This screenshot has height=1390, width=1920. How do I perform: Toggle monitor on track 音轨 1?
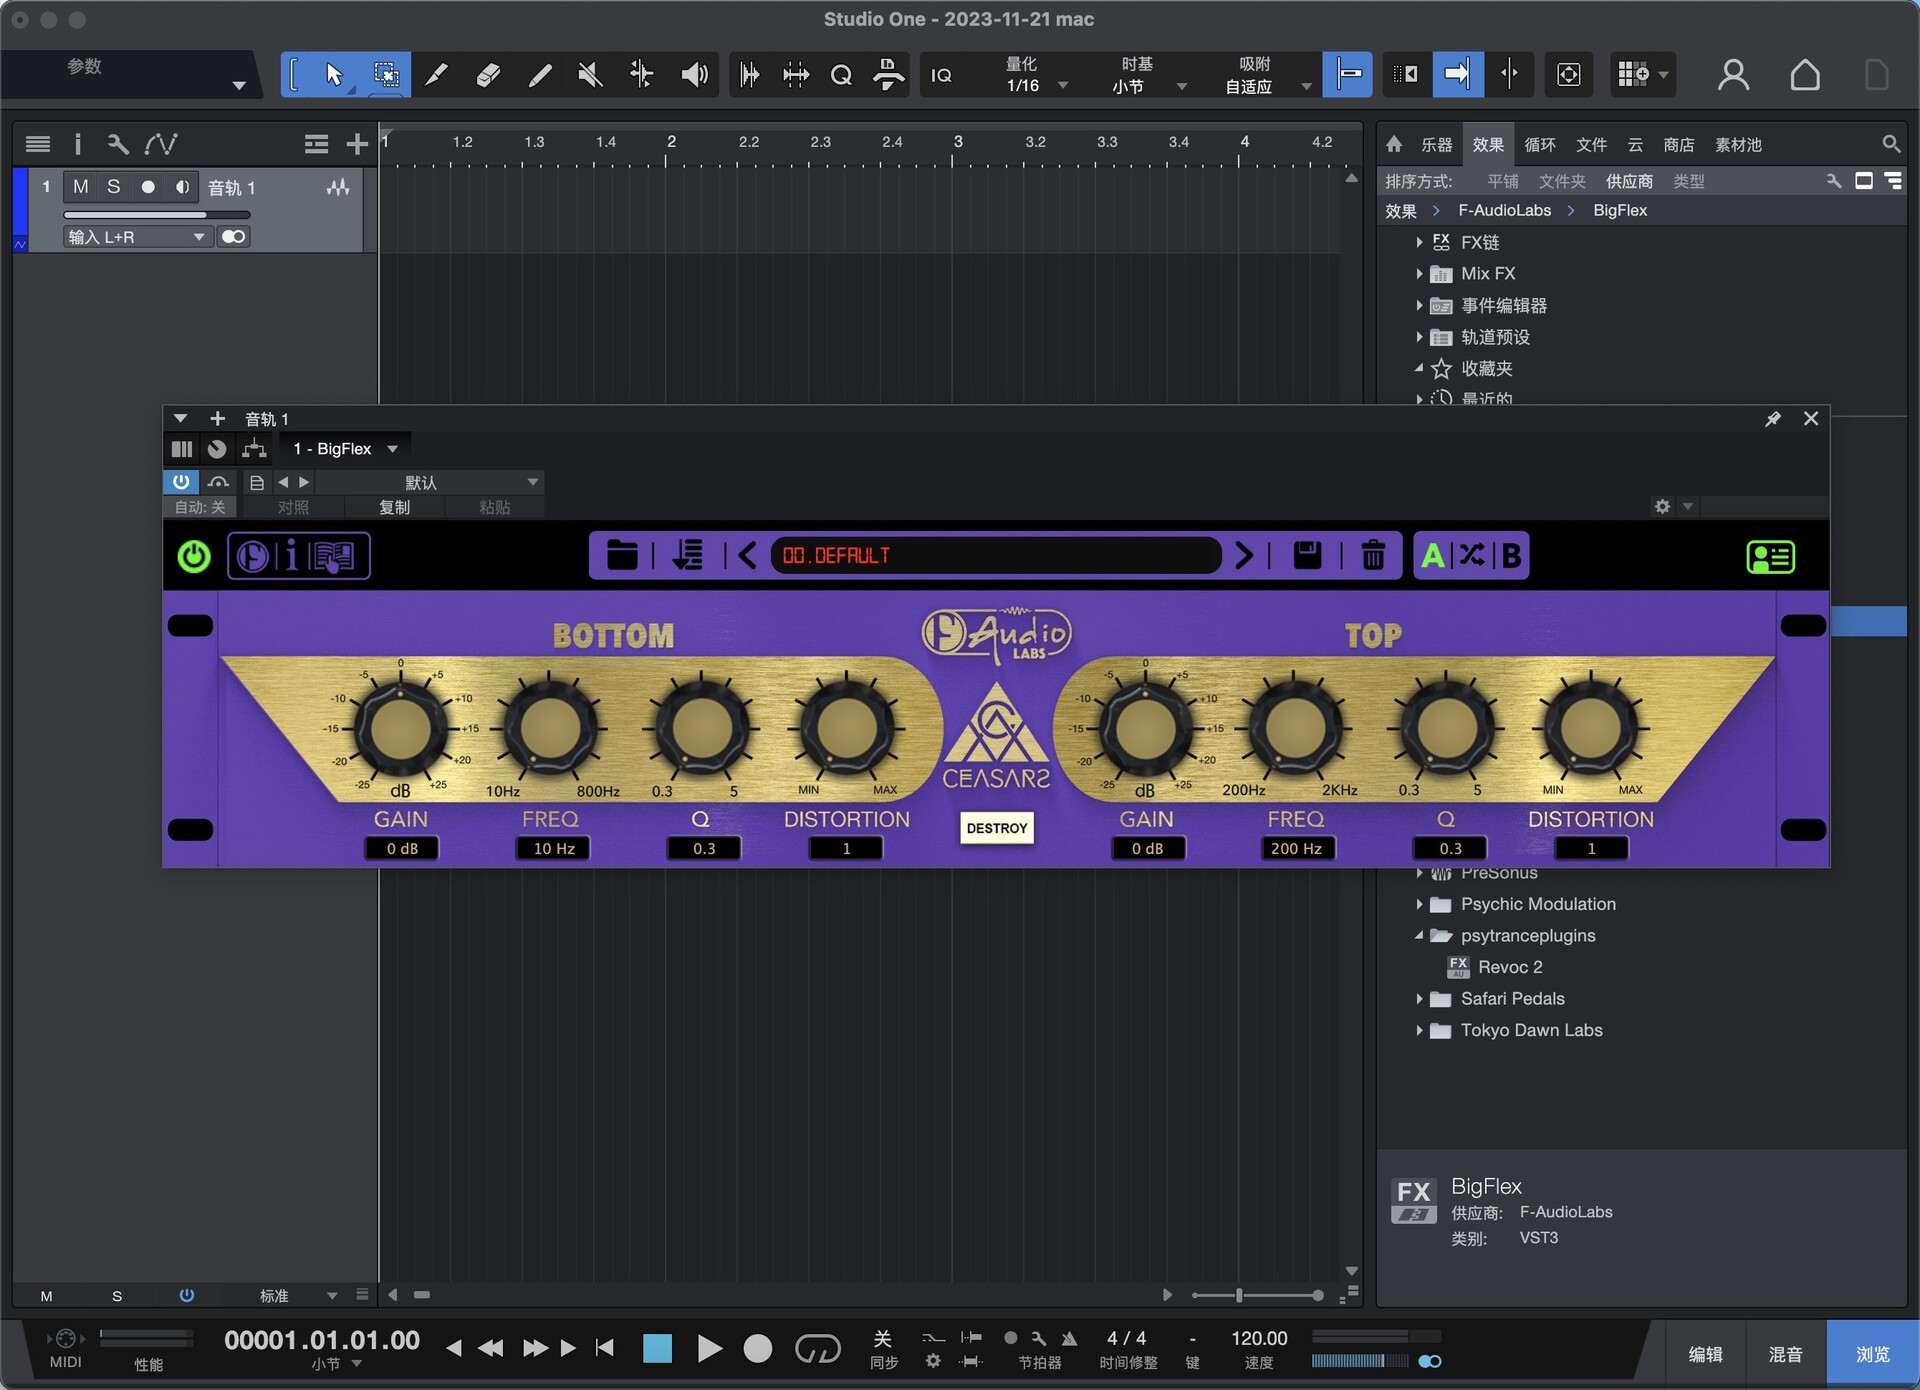[182, 187]
